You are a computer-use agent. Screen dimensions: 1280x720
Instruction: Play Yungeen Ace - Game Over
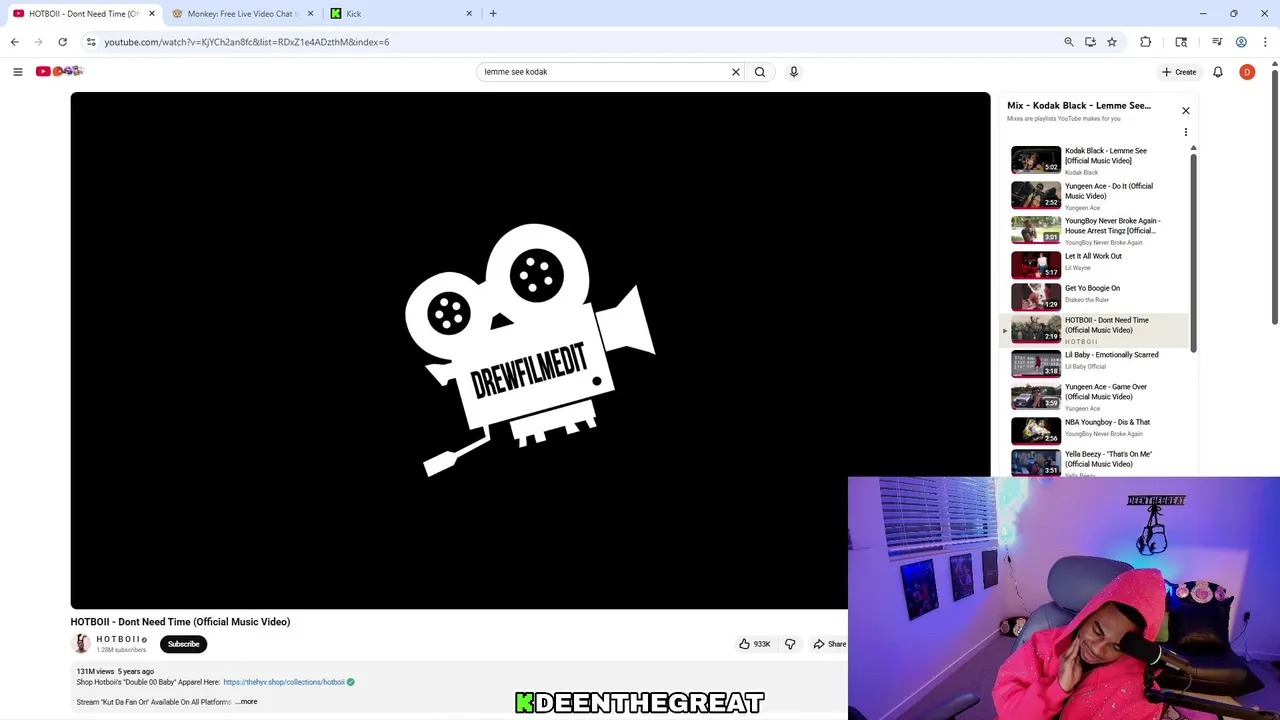click(1097, 397)
